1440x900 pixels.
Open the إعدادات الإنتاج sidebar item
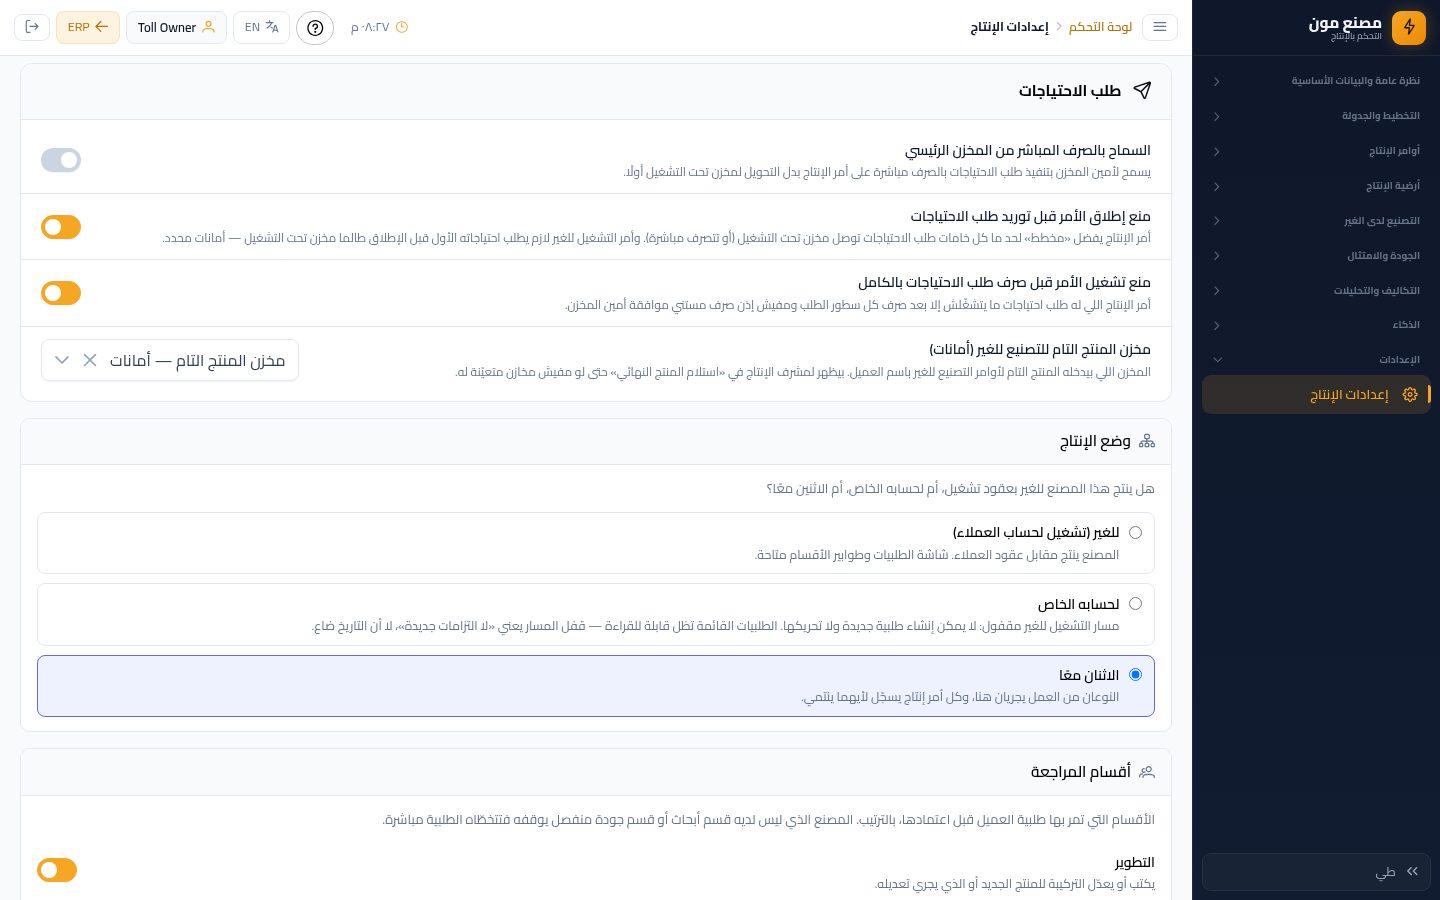tap(1316, 395)
